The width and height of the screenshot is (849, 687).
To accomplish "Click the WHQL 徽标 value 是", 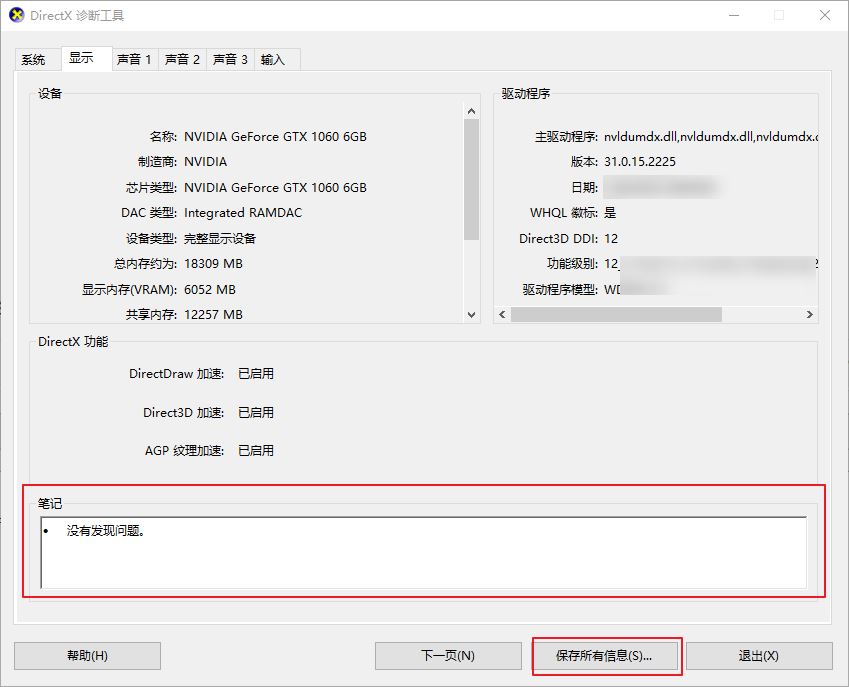I will [x=610, y=213].
